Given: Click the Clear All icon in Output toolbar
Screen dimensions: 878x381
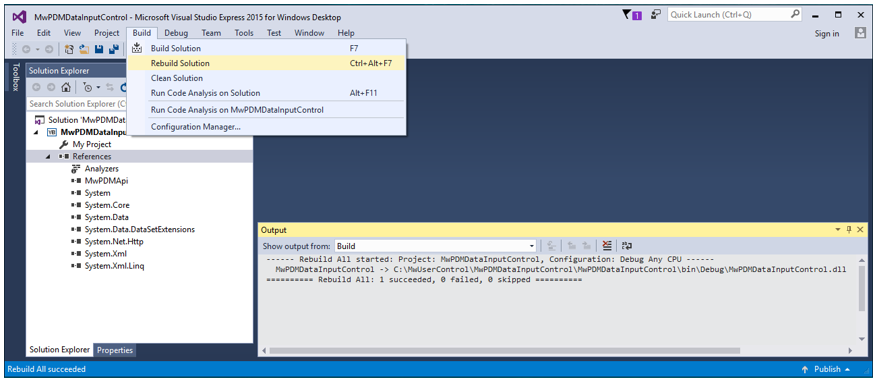Looking at the screenshot, I should [607, 245].
